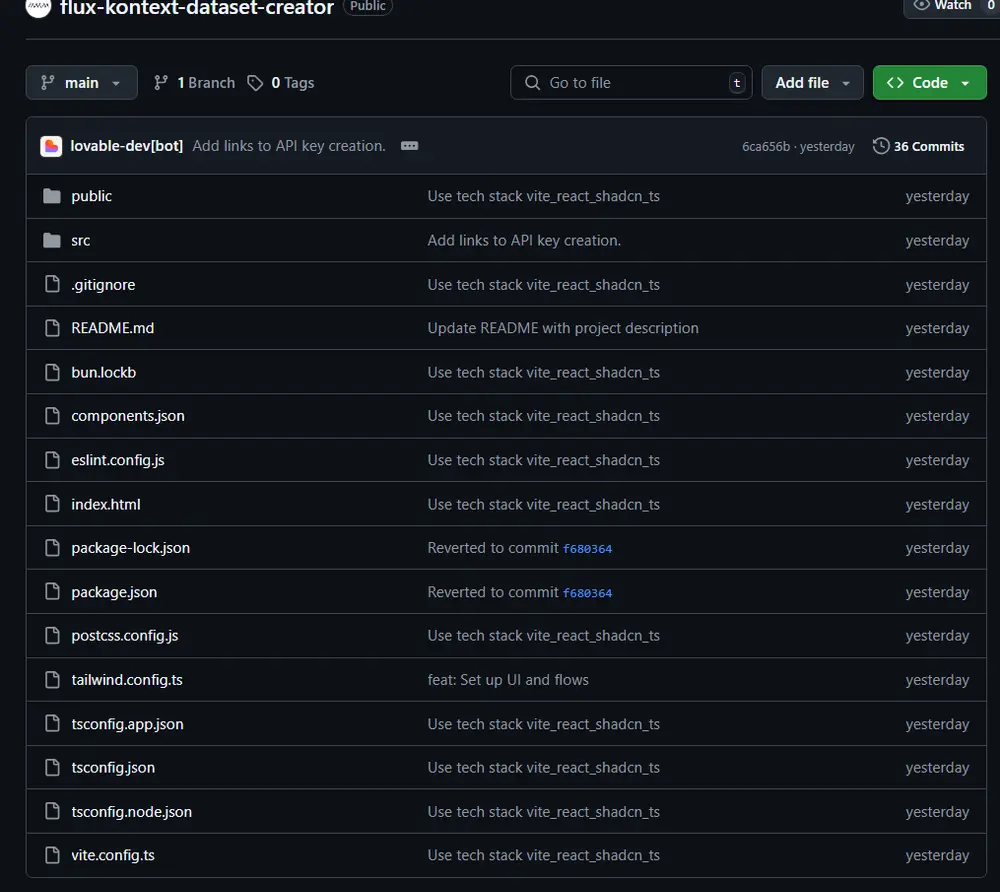Open the Add file dropdown

[x=812, y=83]
